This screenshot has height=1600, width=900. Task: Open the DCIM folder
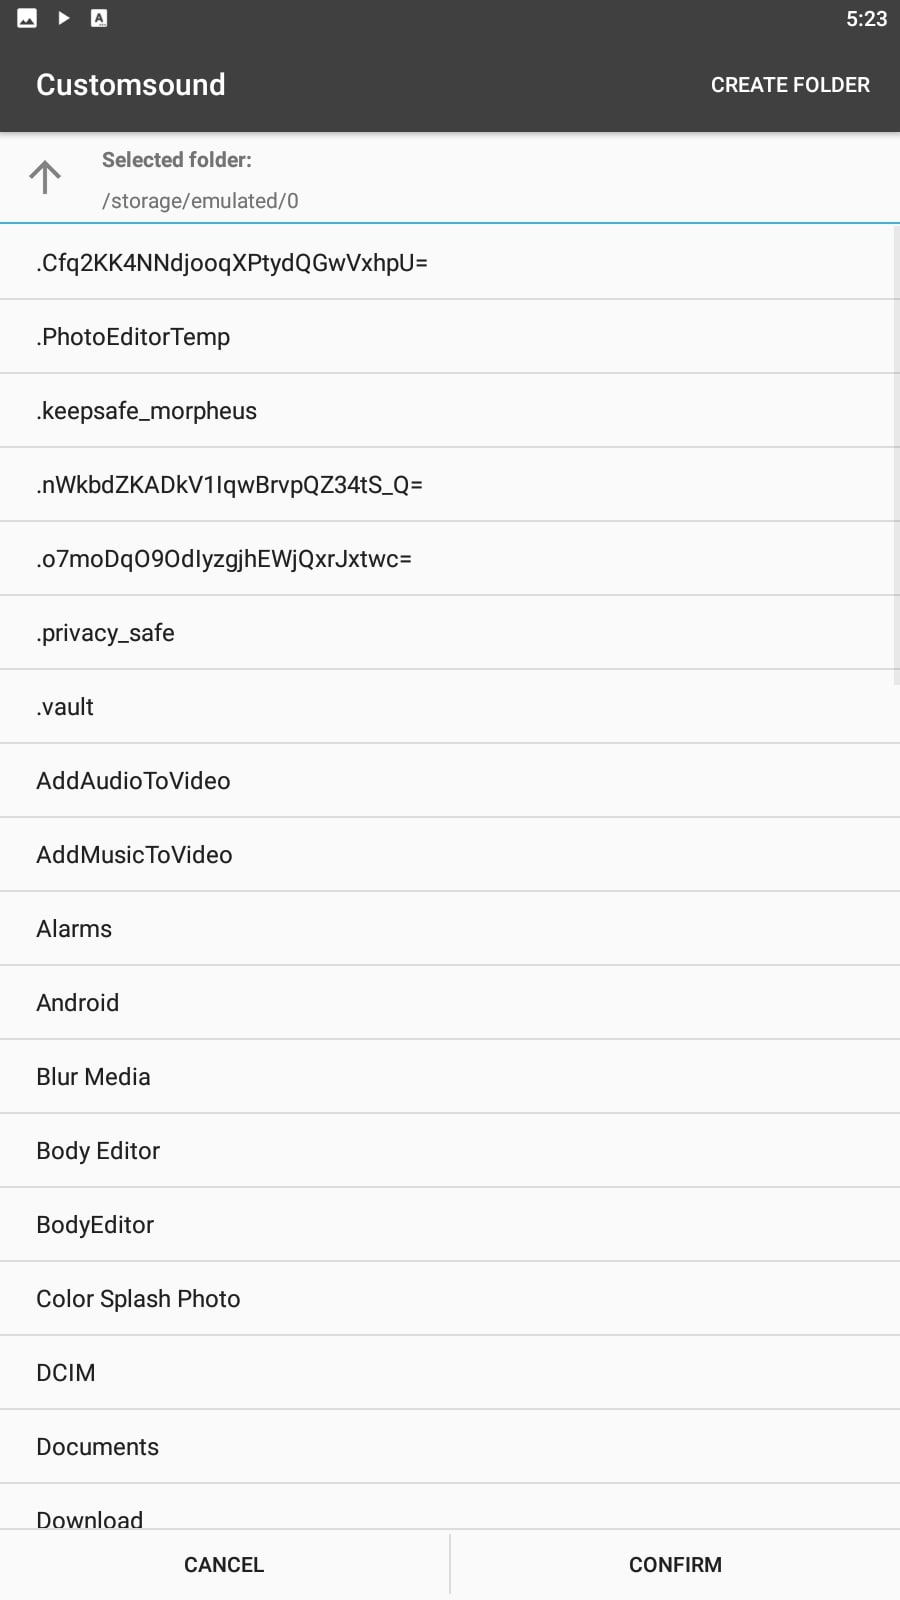pyautogui.click(x=450, y=1373)
